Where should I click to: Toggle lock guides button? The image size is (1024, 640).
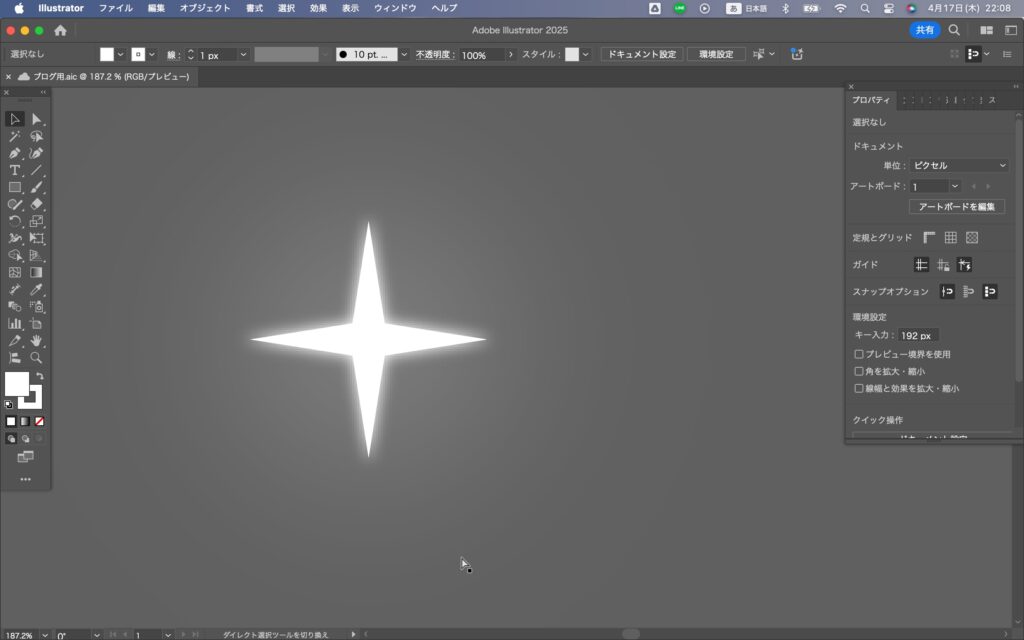pyautogui.click(x=943, y=264)
